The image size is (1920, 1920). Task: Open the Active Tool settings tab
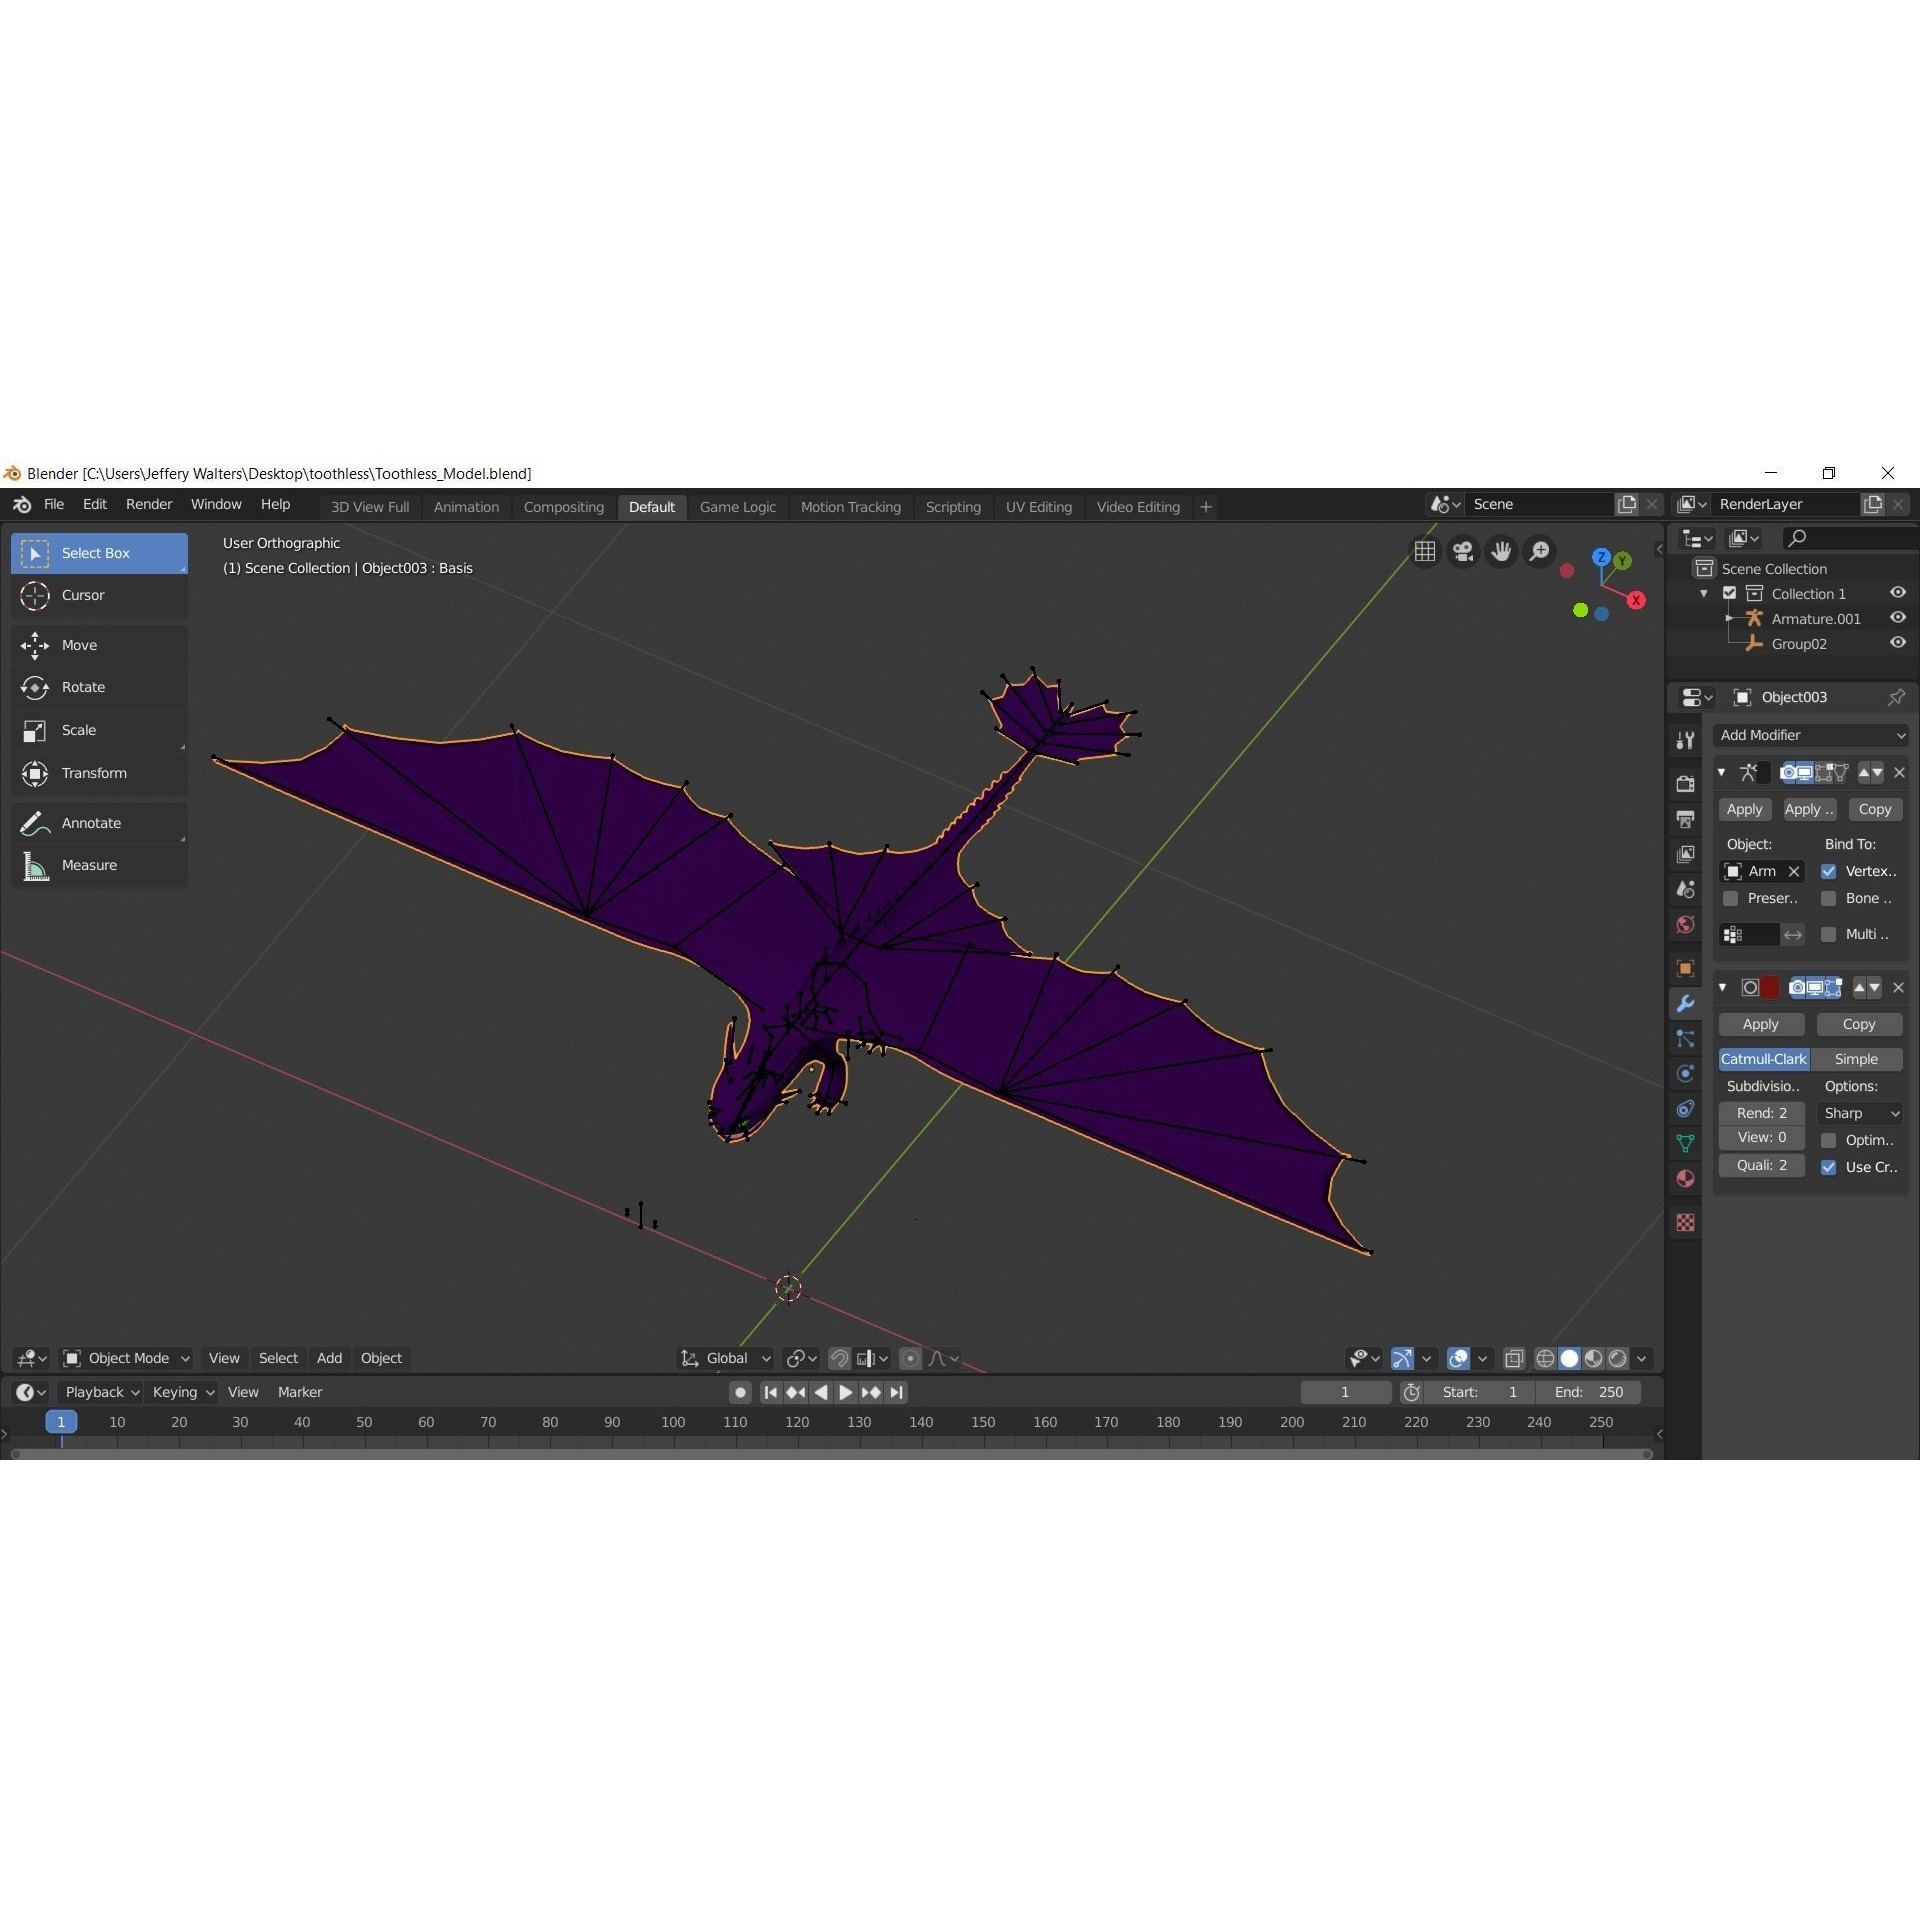tap(1685, 740)
